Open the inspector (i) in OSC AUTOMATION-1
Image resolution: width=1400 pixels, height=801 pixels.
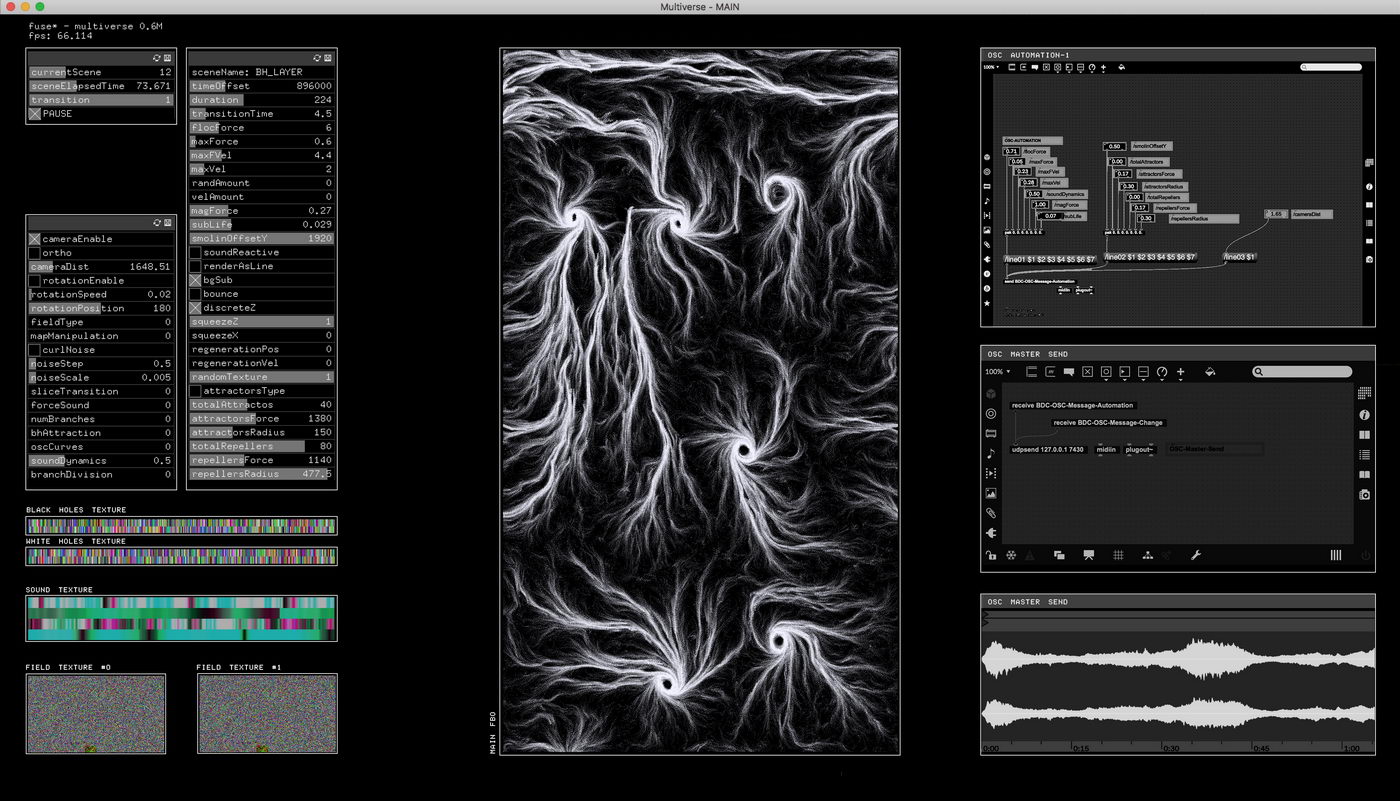(x=1369, y=187)
